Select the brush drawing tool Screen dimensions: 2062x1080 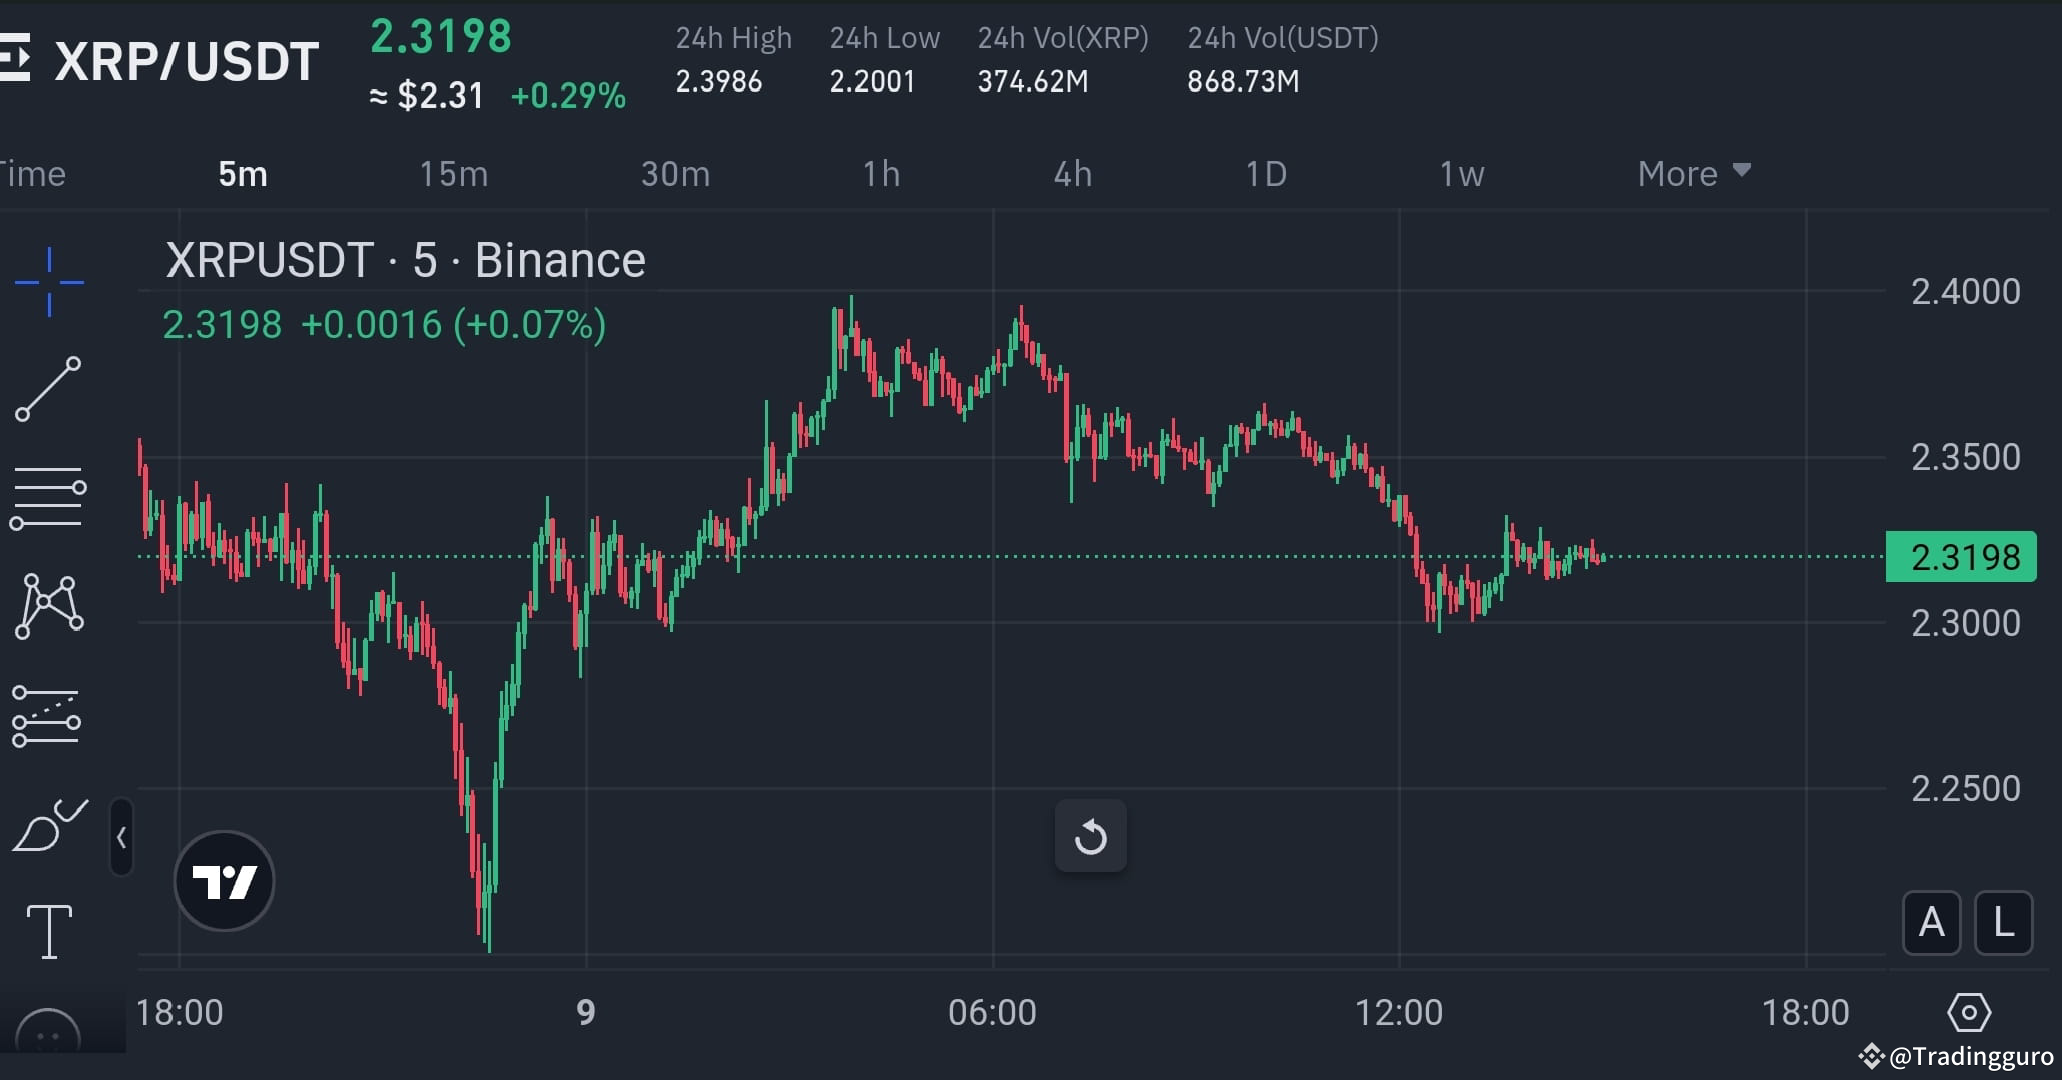(x=49, y=827)
